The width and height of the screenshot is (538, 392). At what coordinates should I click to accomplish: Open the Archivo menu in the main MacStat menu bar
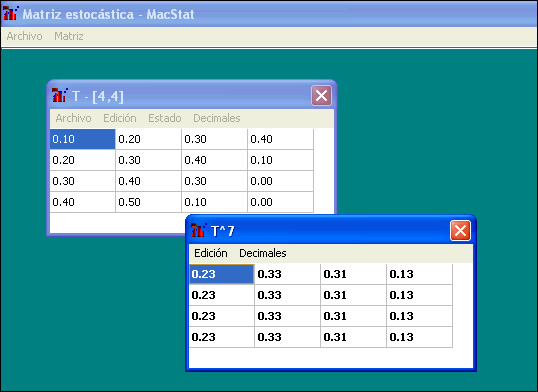(x=24, y=36)
